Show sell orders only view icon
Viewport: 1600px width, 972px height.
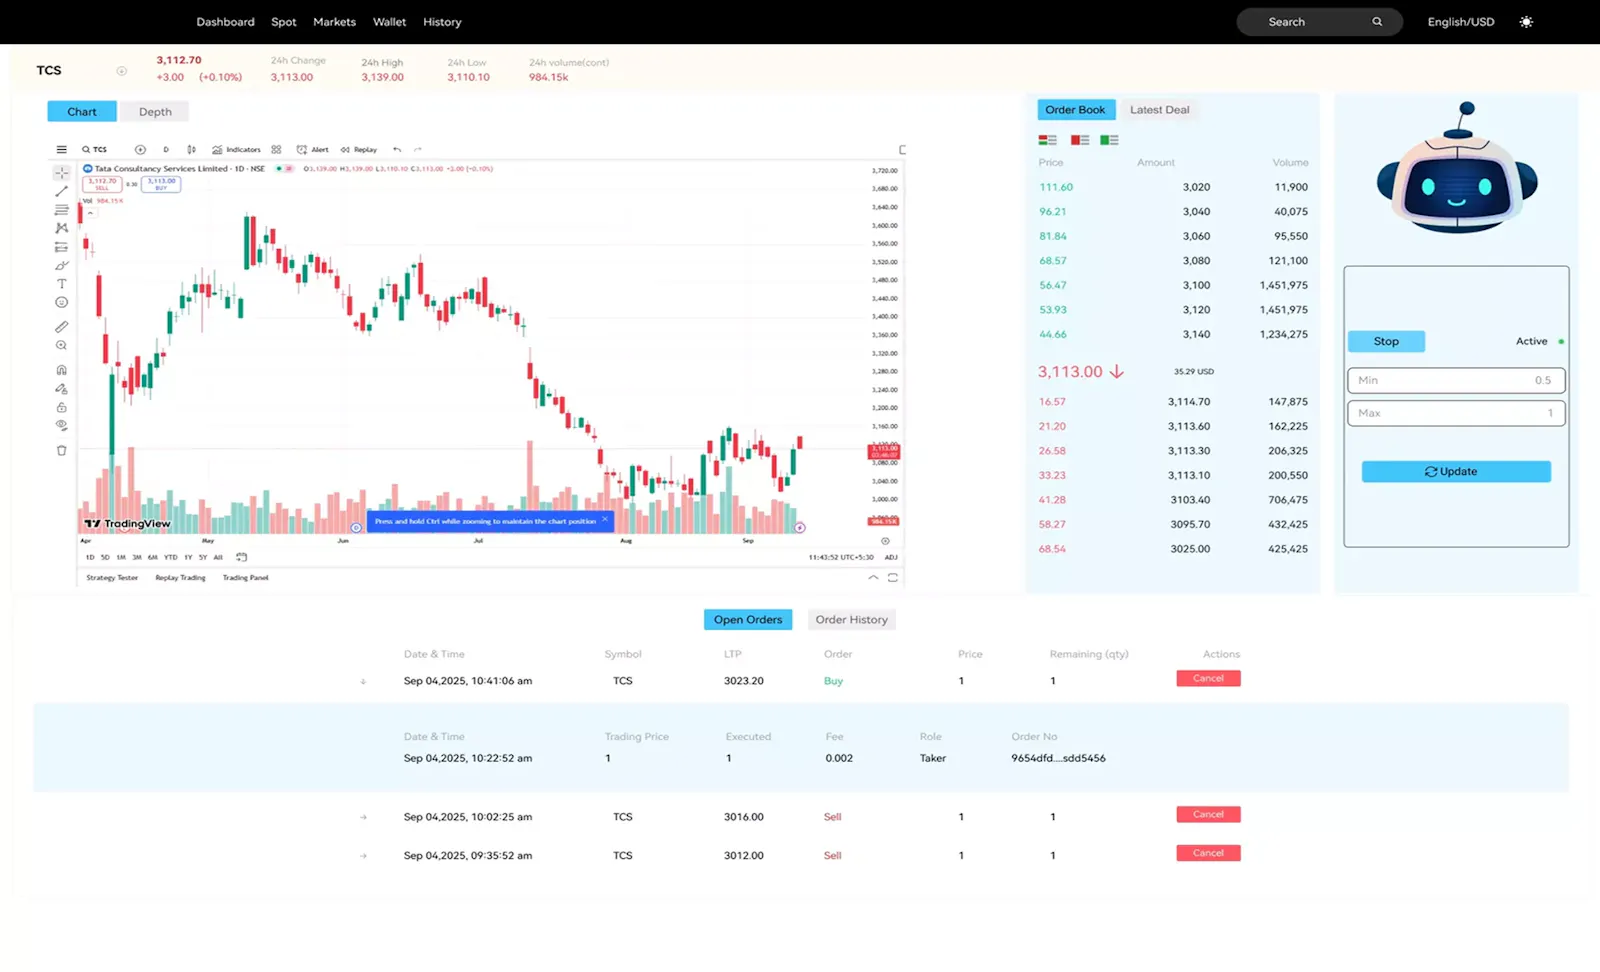pos(1079,140)
